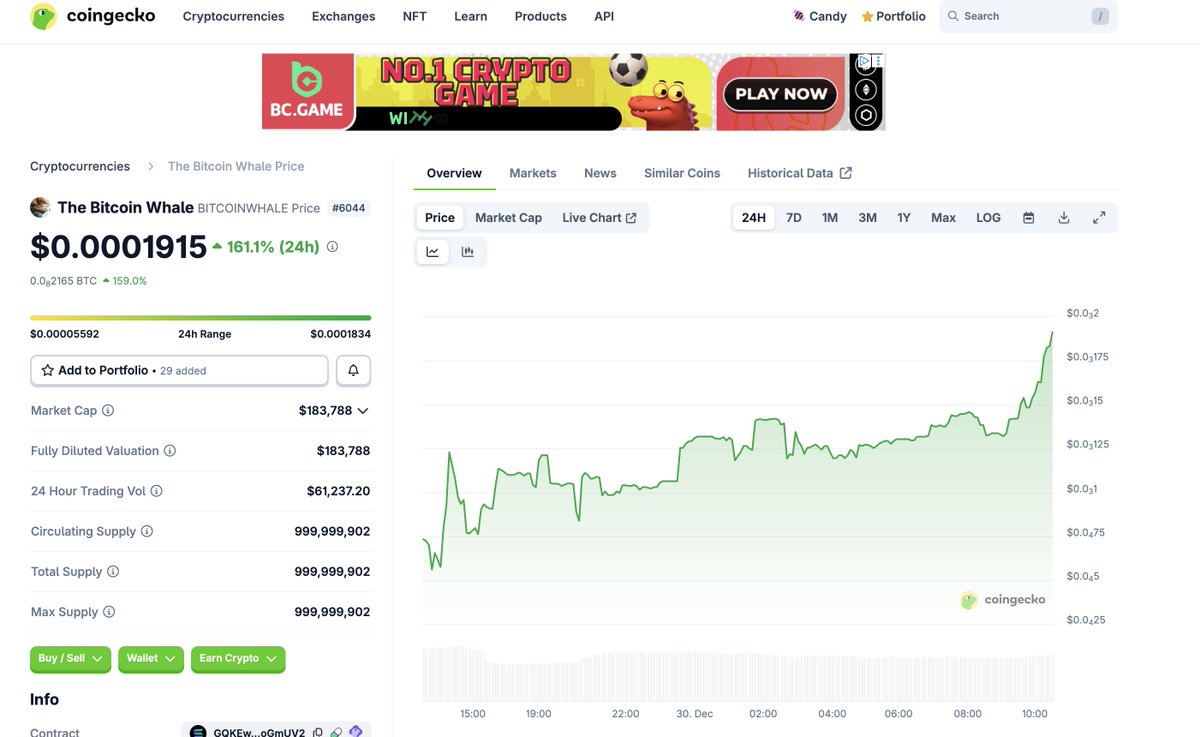1200x737 pixels.
Task: Select the Price chart toggle
Action: 440,218
